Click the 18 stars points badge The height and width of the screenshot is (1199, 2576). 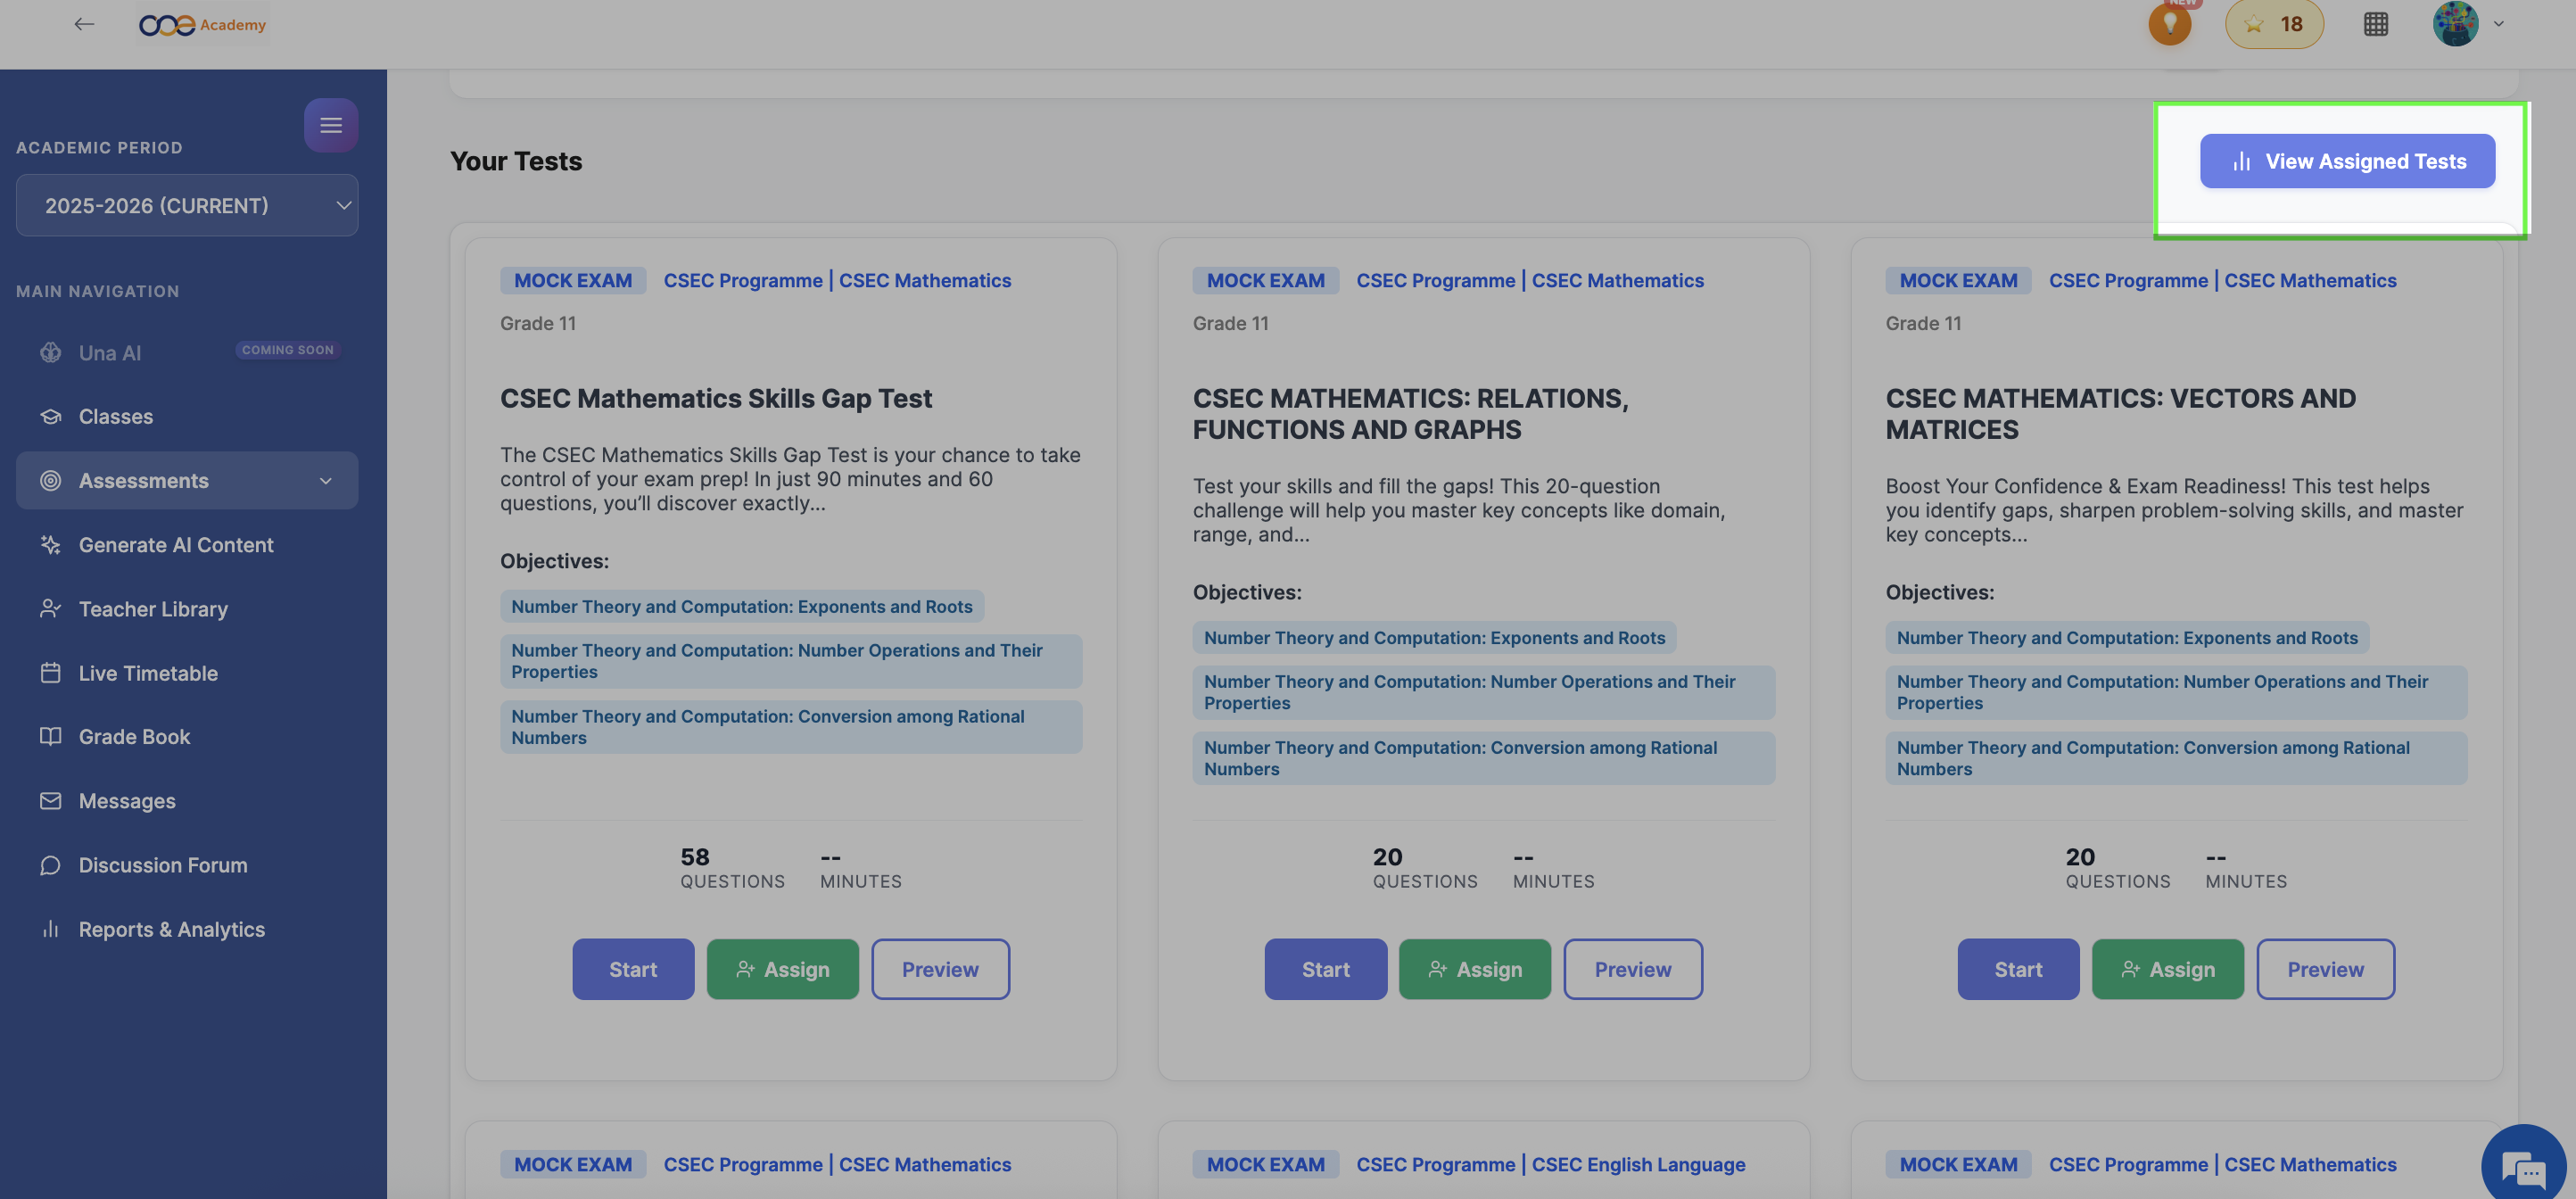(2274, 24)
